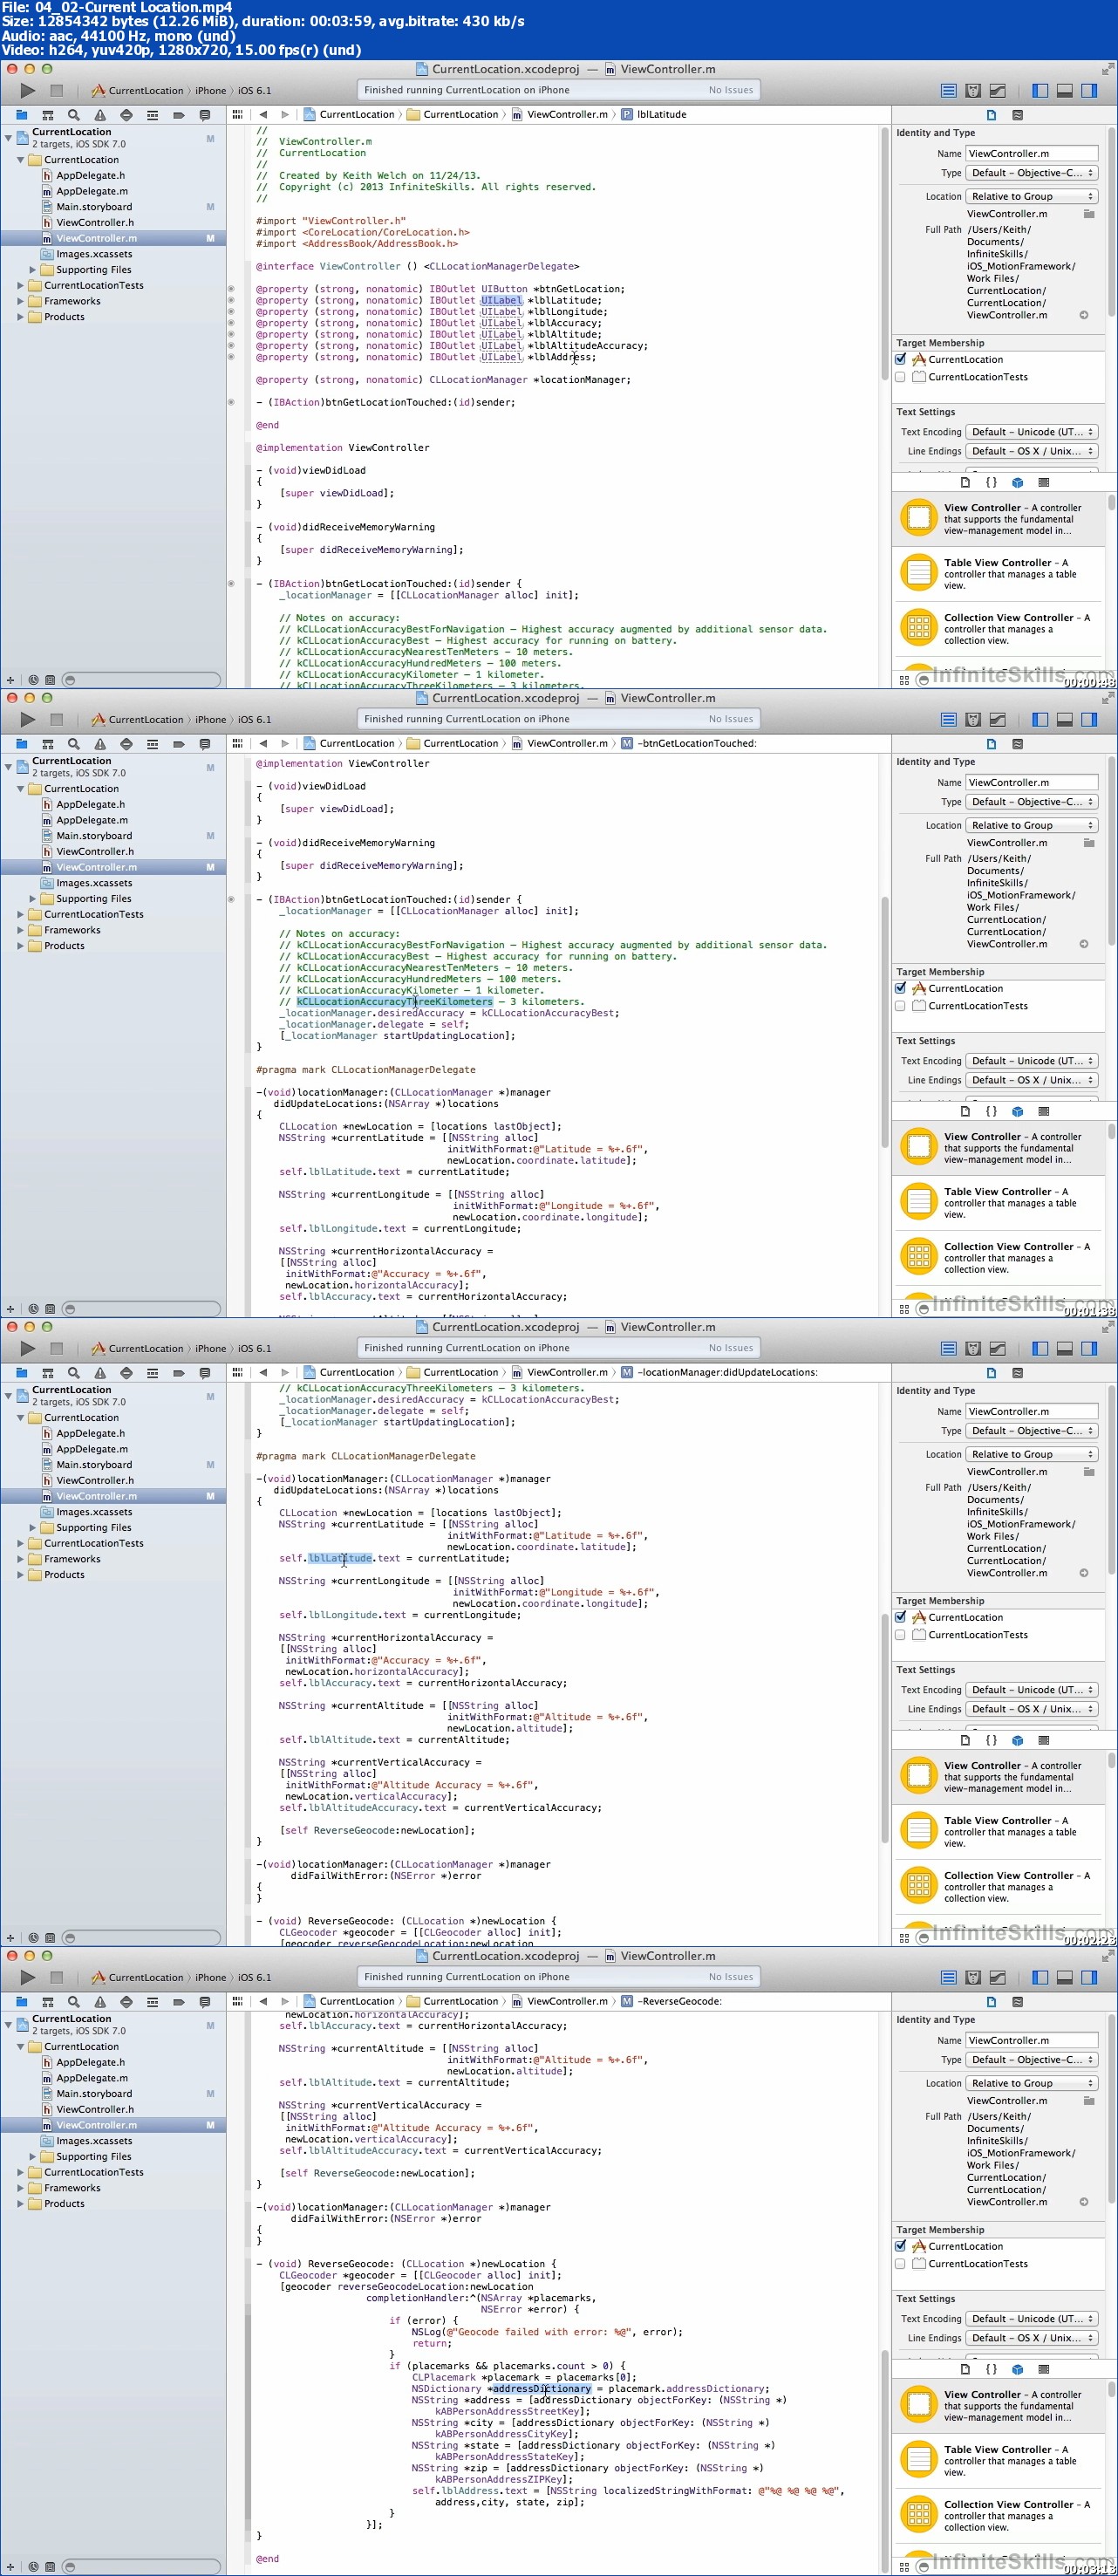Screen dimensions: 1118x2576
Task: Open the Code Snippet library in the lblLatitude frame
Action: pyautogui.click(x=991, y=482)
